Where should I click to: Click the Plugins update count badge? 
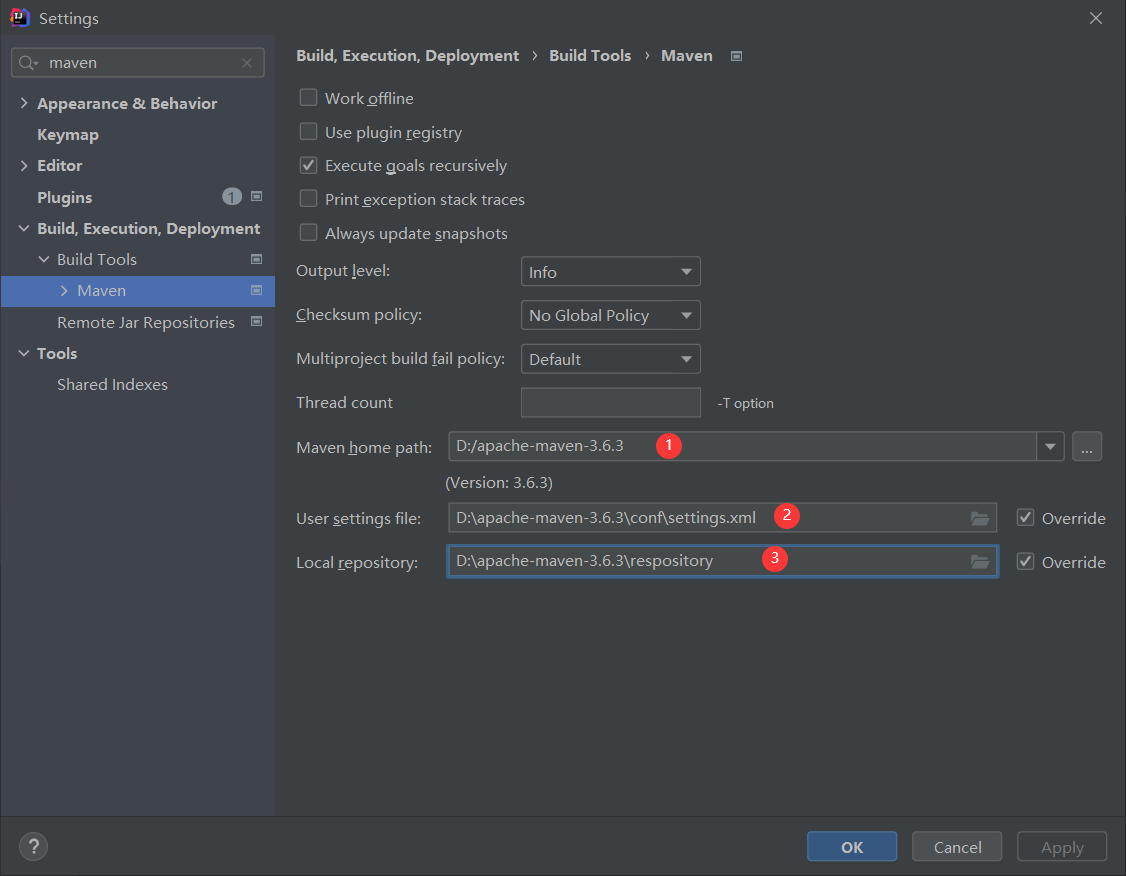[x=232, y=196]
